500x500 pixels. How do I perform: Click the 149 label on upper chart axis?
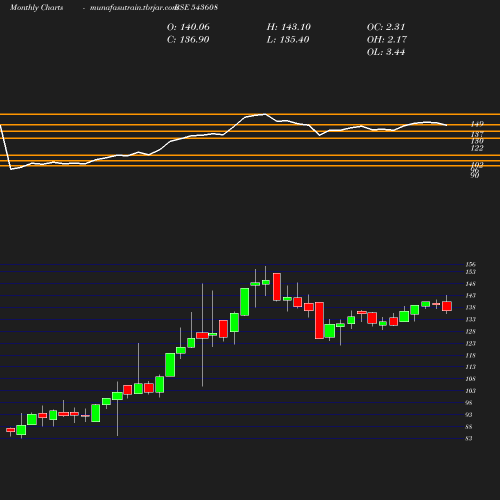click(477, 124)
